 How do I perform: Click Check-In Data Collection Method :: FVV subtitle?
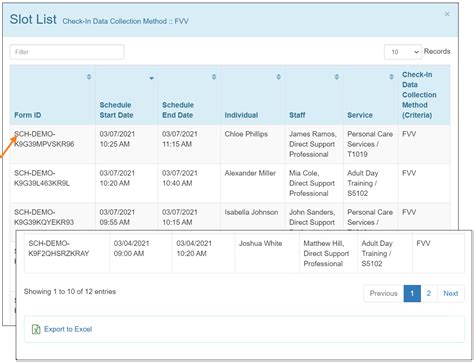(126, 21)
